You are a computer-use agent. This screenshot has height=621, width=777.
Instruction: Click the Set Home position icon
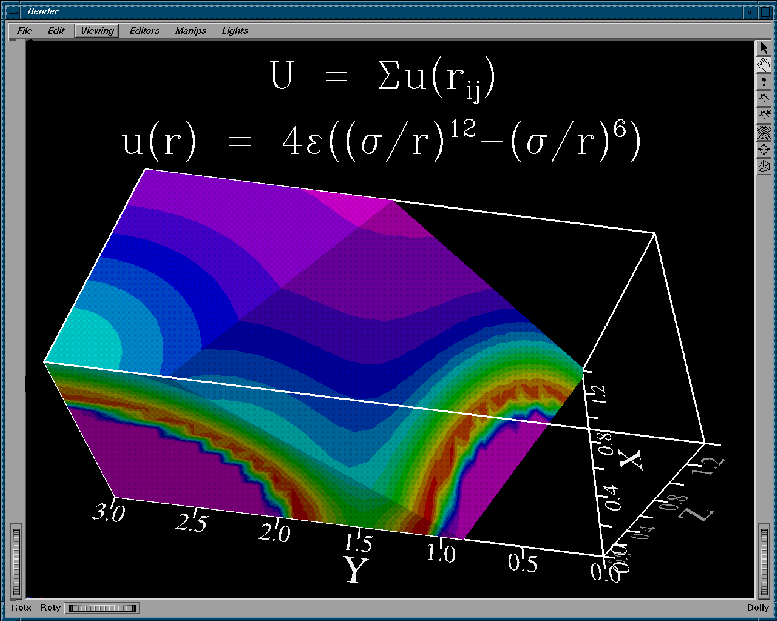[x=764, y=115]
